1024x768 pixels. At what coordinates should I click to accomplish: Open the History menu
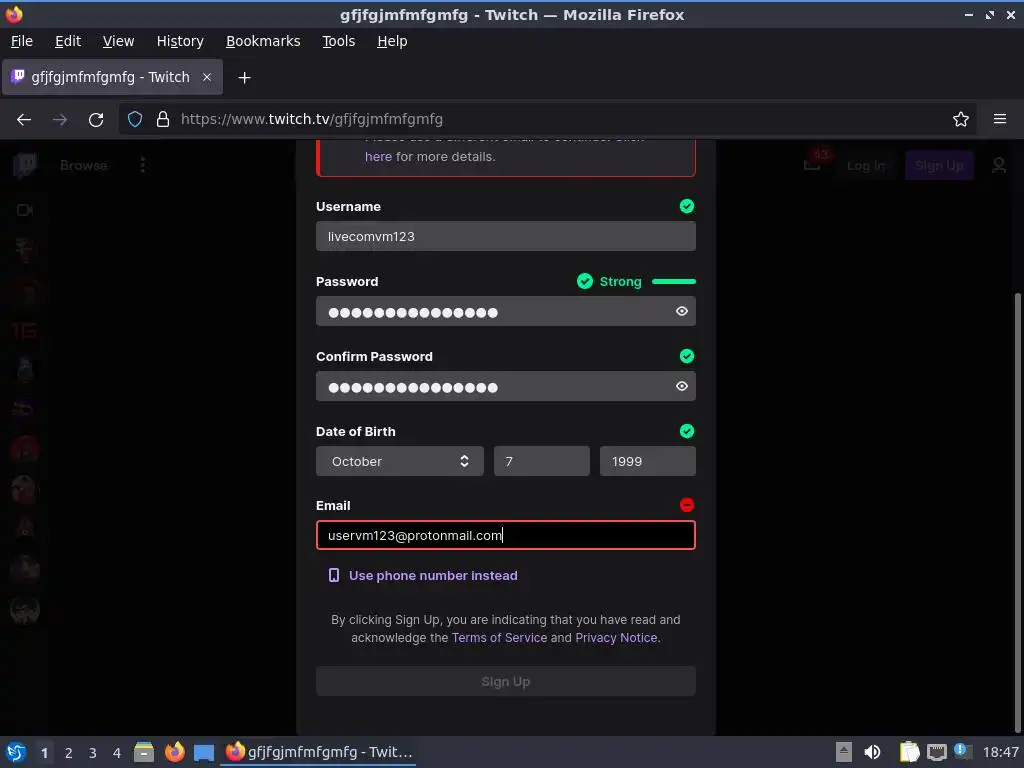pyautogui.click(x=180, y=41)
